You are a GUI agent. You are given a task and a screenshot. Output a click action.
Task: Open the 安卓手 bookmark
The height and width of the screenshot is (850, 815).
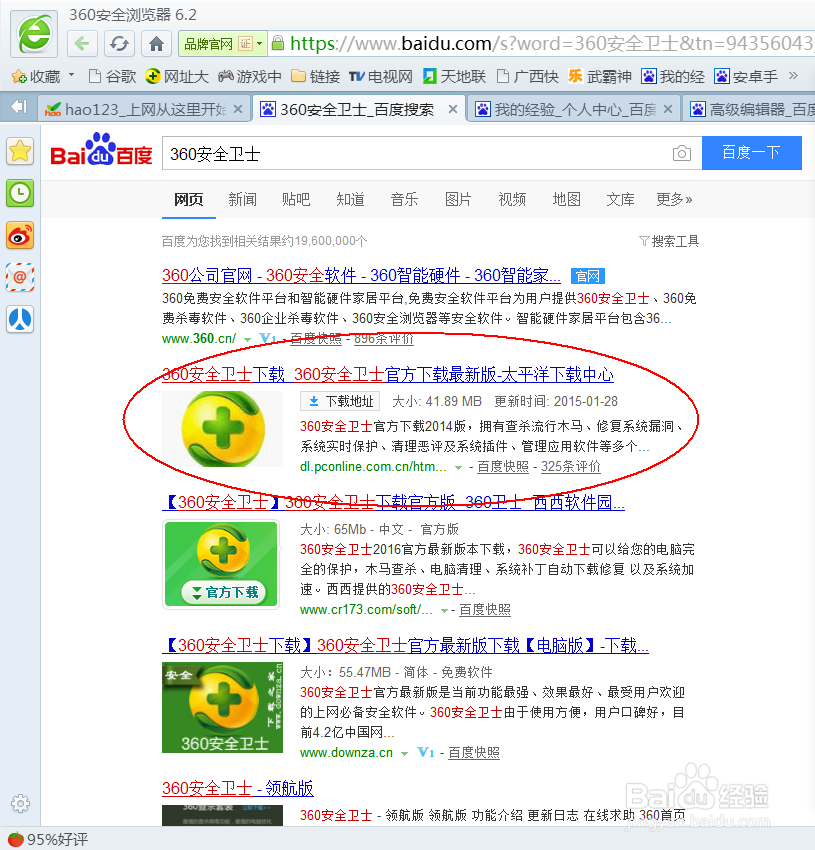746,76
